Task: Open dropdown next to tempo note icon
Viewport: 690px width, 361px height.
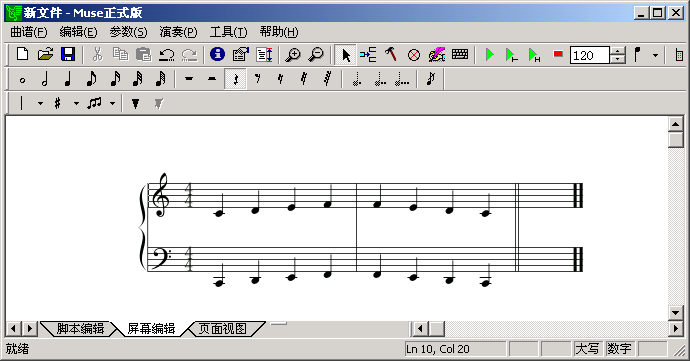Action: point(655,55)
